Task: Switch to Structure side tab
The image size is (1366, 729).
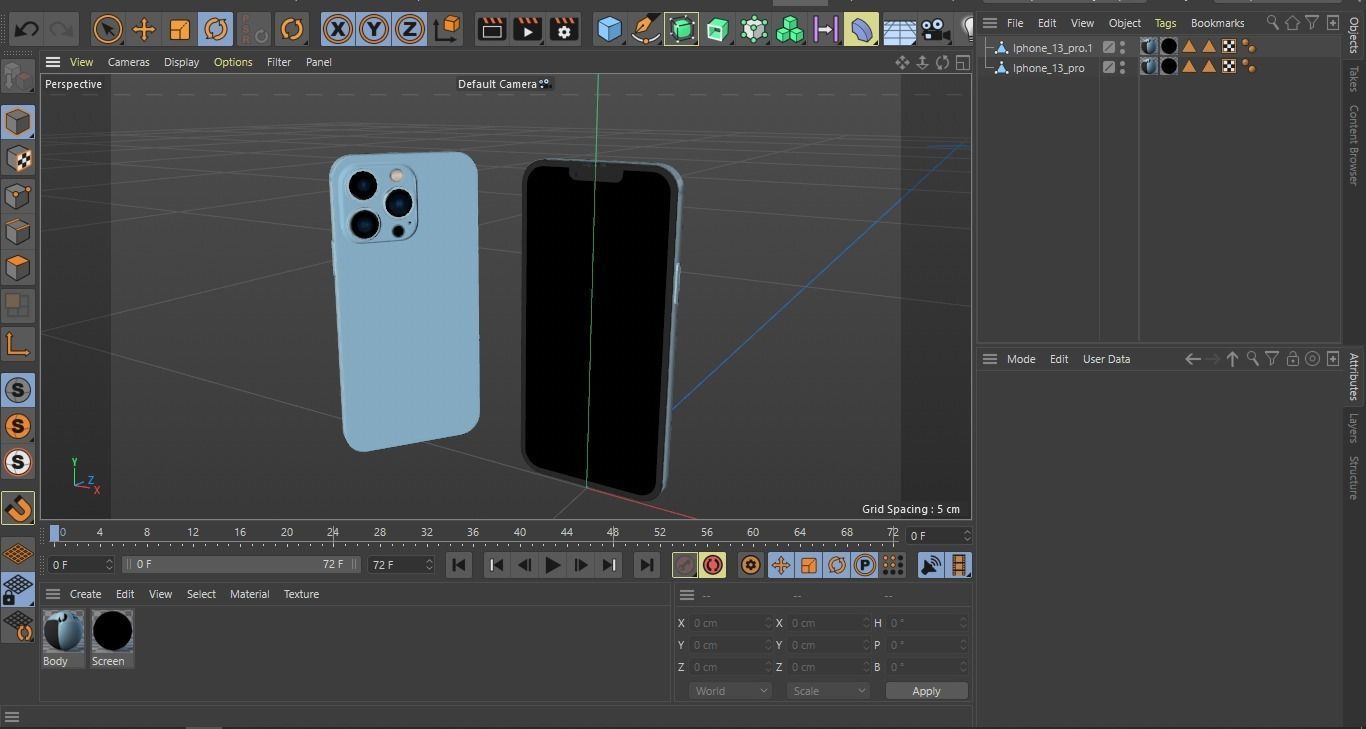Action: [1354, 478]
